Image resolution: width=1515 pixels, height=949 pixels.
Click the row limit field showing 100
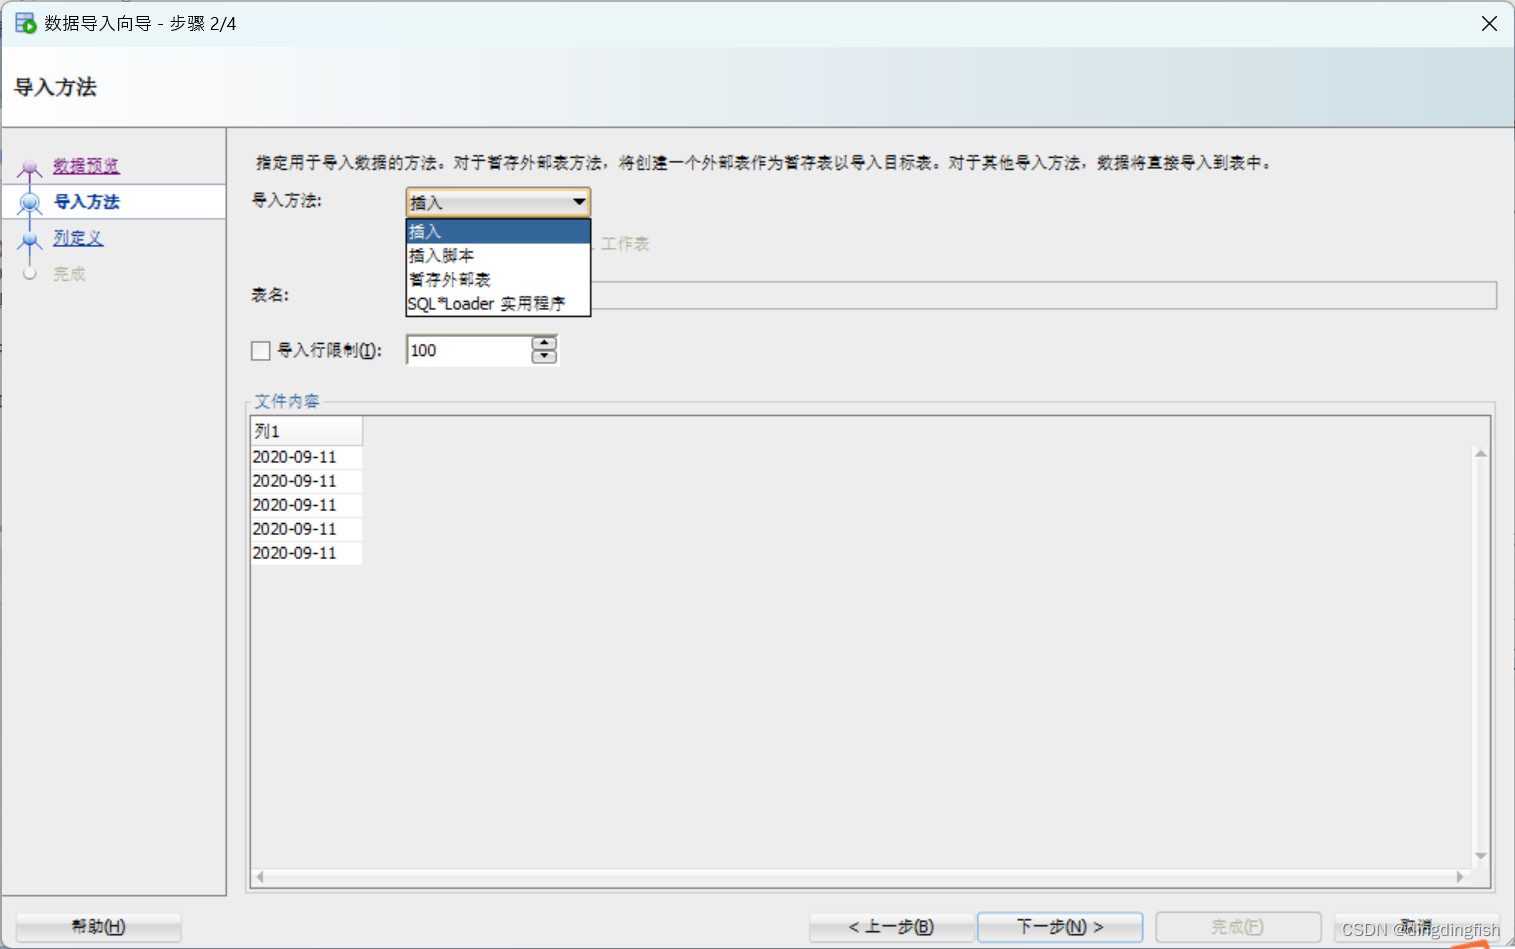tap(469, 351)
